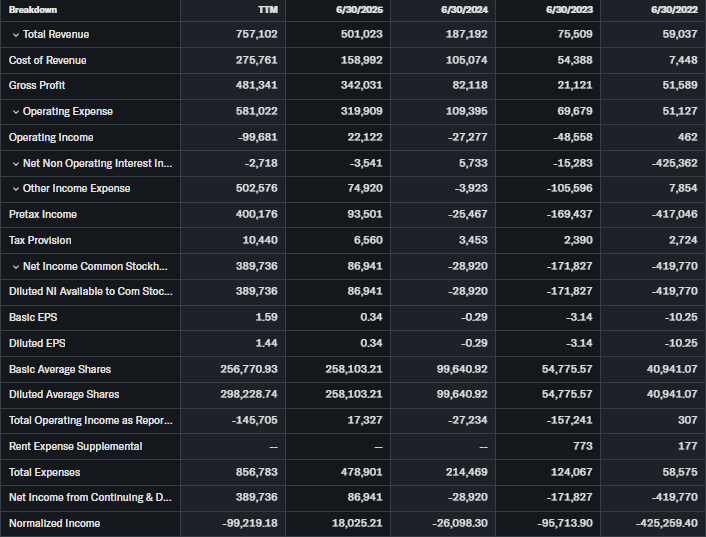Click the Diluted EPS row label
The height and width of the screenshot is (537, 706).
[x=36, y=343]
